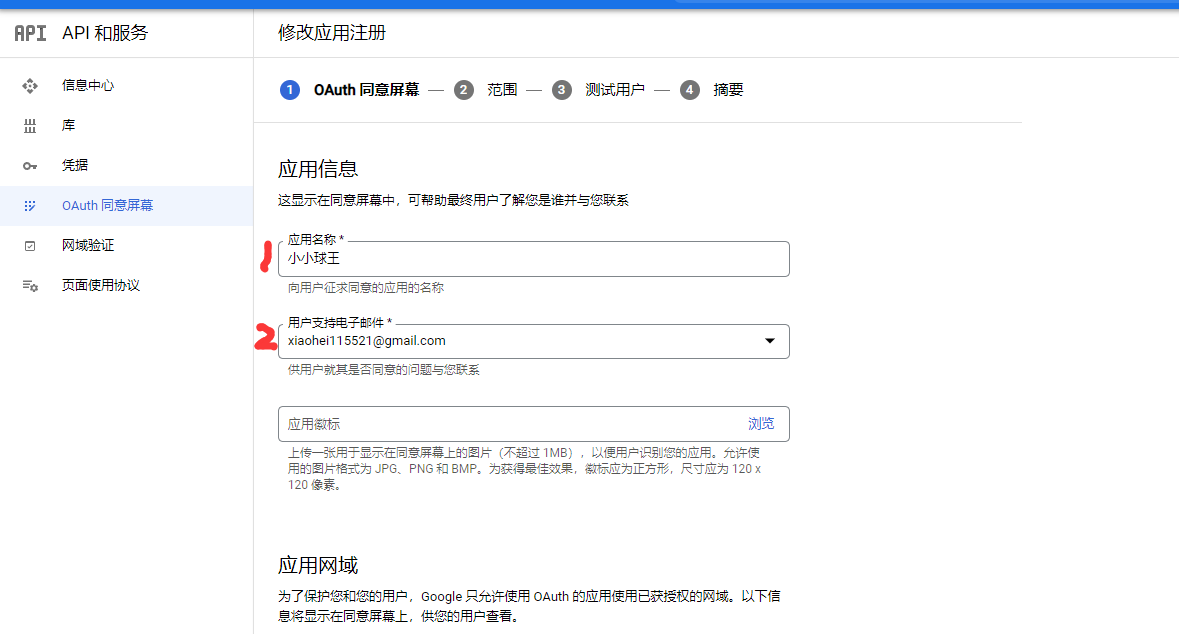Click the checkbox icon beside 网域验证
Image resolution: width=1179 pixels, height=634 pixels.
click(x=30, y=246)
